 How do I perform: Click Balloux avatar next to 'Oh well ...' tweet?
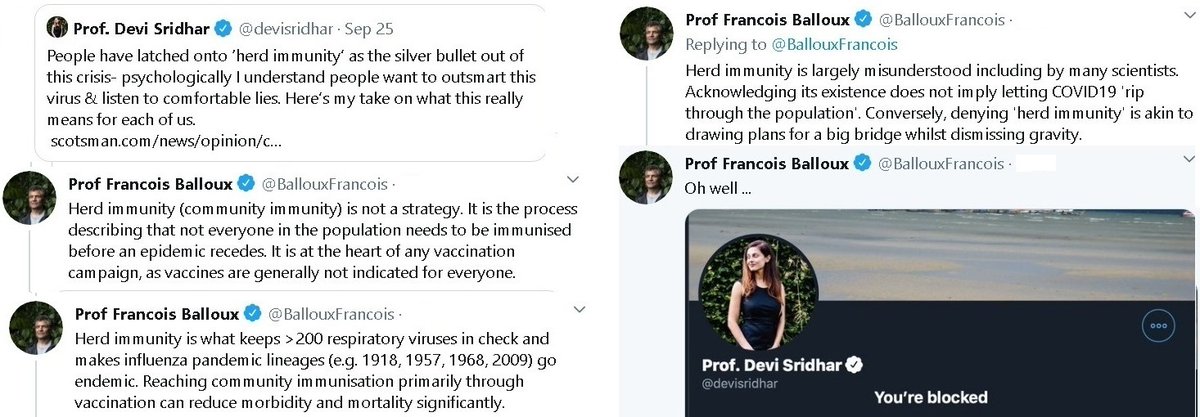pos(647,177)
